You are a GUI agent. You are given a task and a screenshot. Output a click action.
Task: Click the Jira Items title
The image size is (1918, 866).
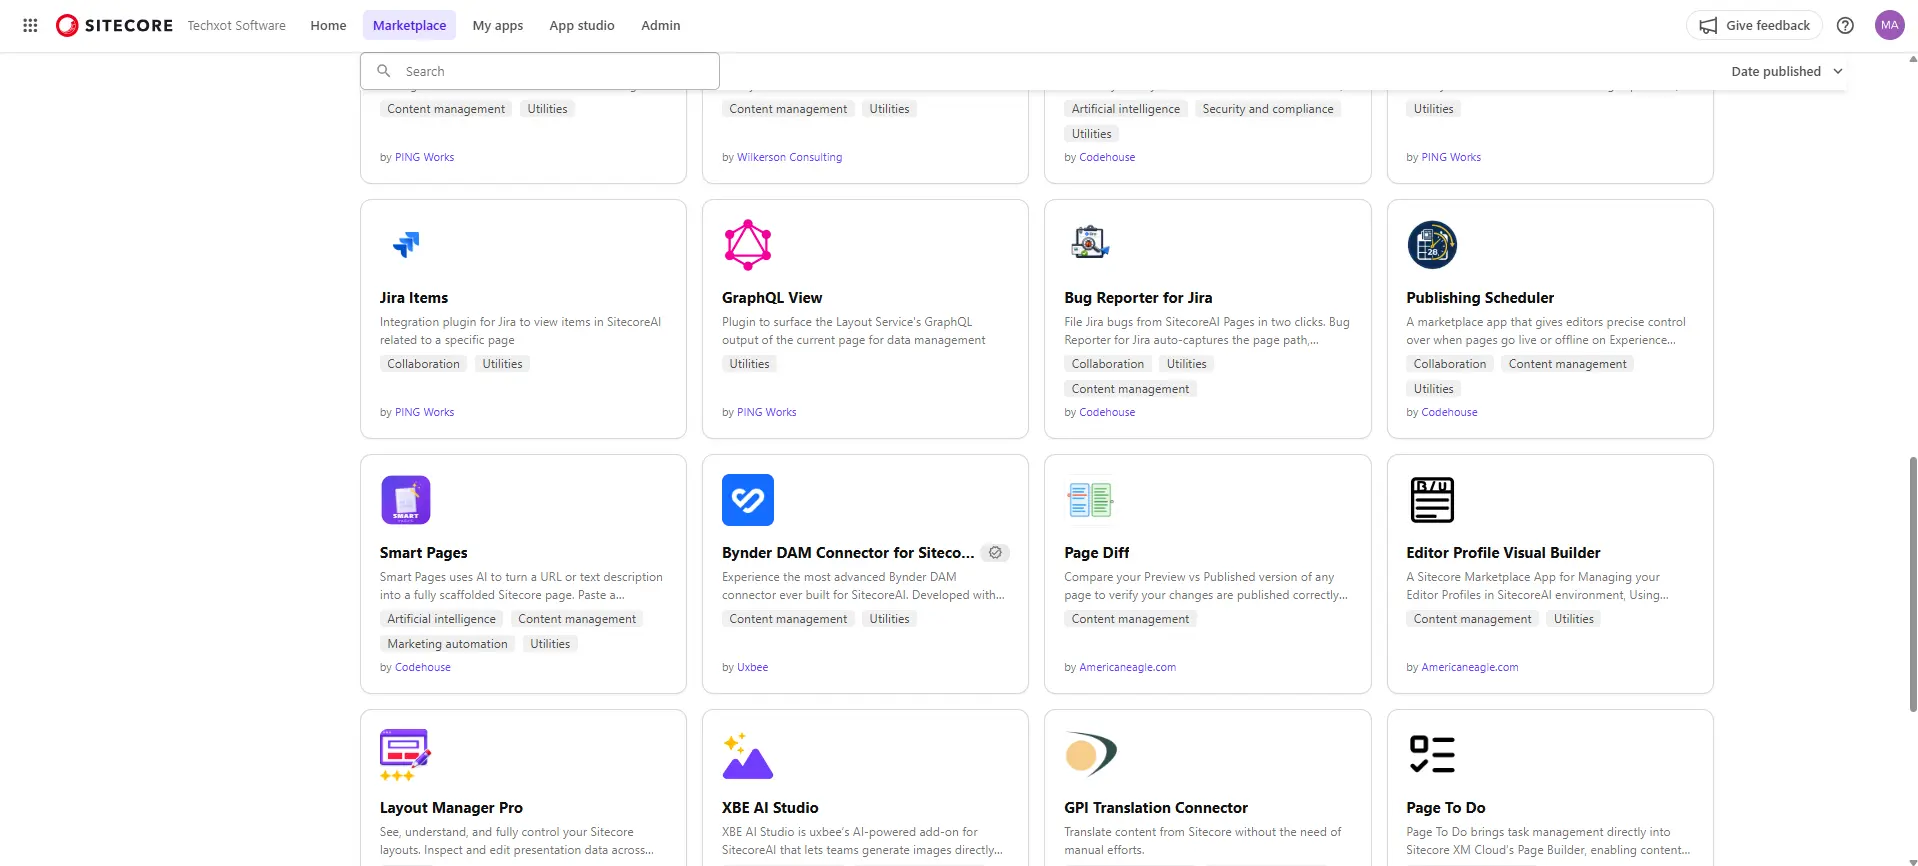tap(413, 298)
